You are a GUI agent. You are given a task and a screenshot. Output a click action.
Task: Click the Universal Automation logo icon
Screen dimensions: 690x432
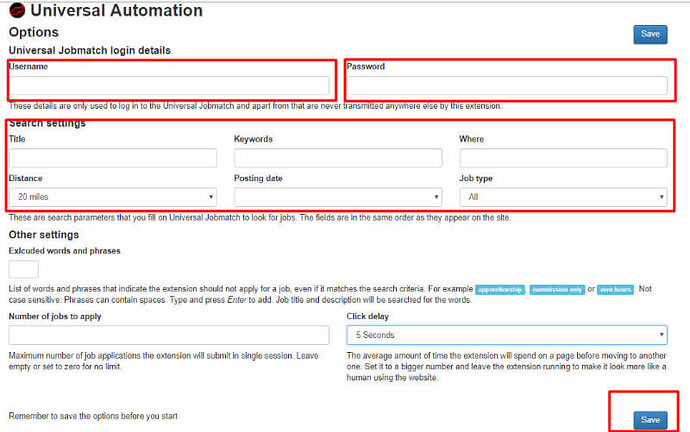point(16,12)
